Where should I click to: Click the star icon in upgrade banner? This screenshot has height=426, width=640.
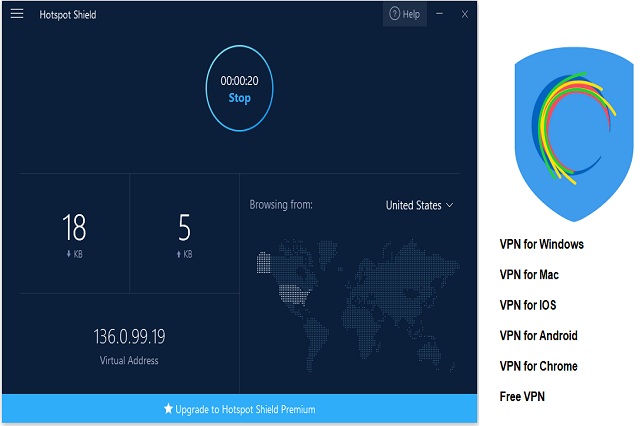pyautogui.click(x=168, y=408)
